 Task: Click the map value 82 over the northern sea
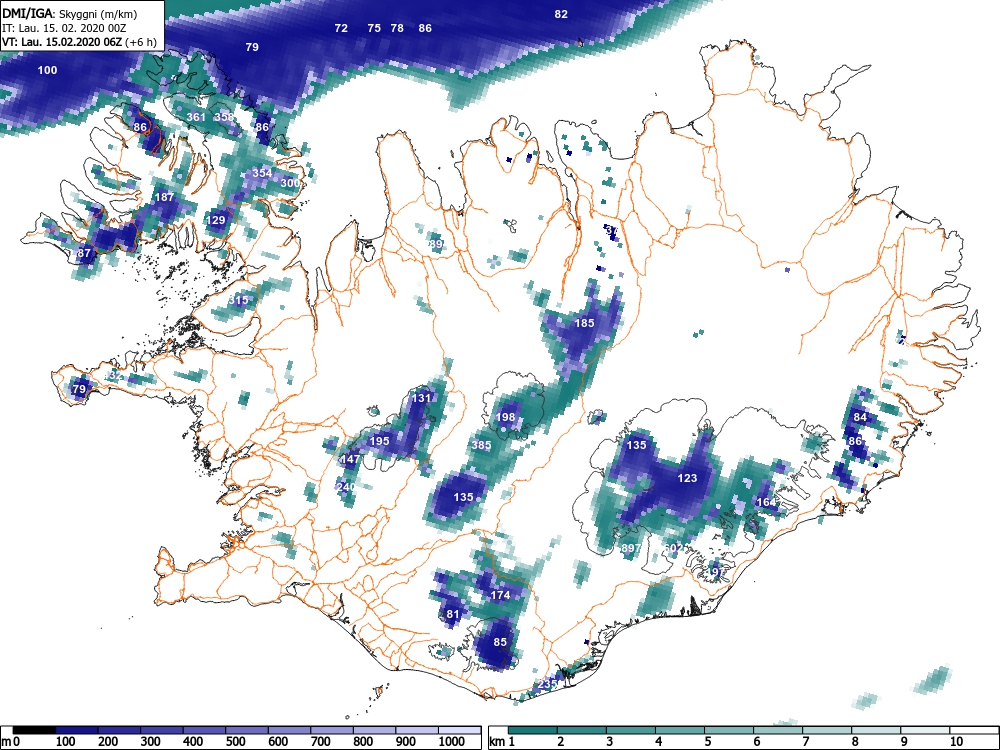point(561,14)
